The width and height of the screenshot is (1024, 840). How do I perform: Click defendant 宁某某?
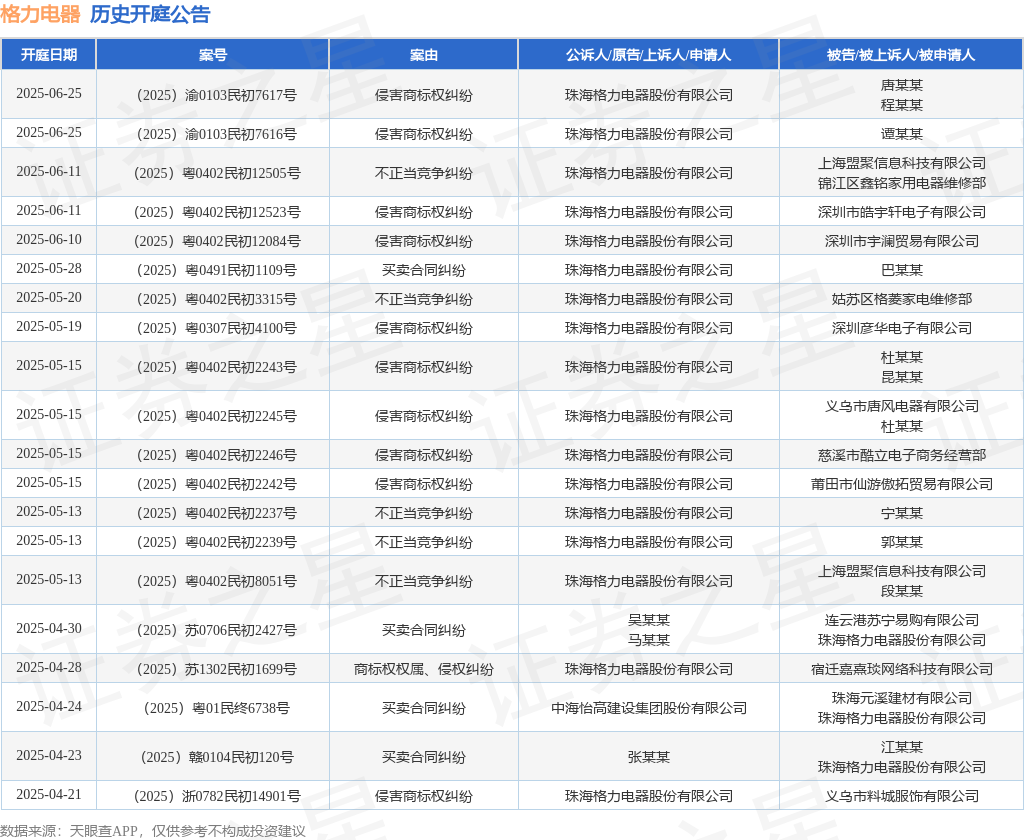tap(901, 513)
